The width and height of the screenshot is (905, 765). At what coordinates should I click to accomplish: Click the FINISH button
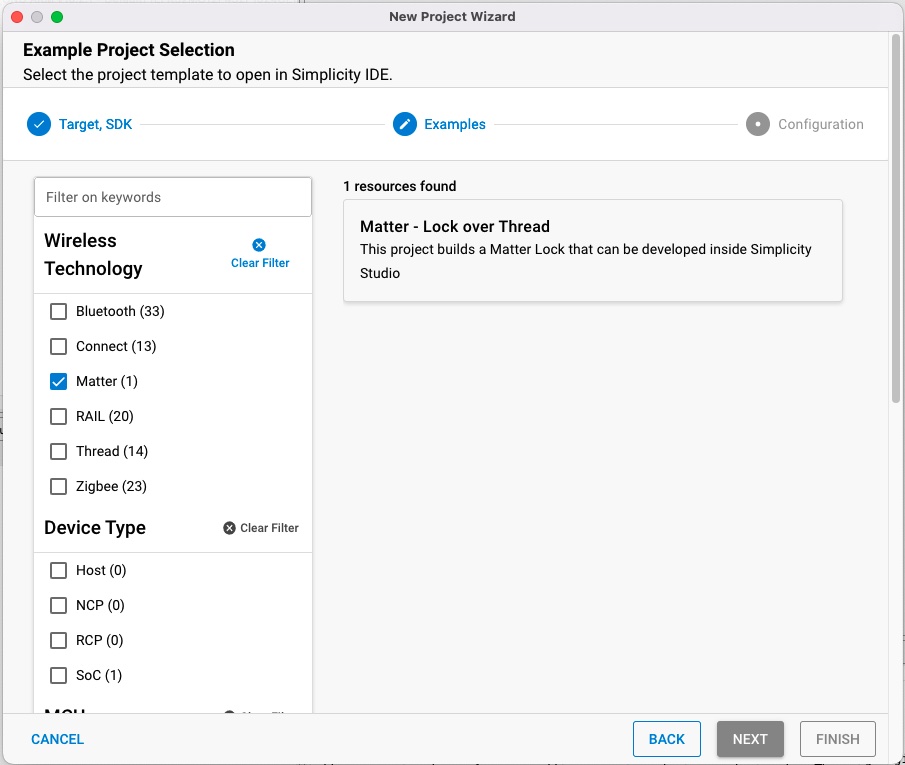837,739
